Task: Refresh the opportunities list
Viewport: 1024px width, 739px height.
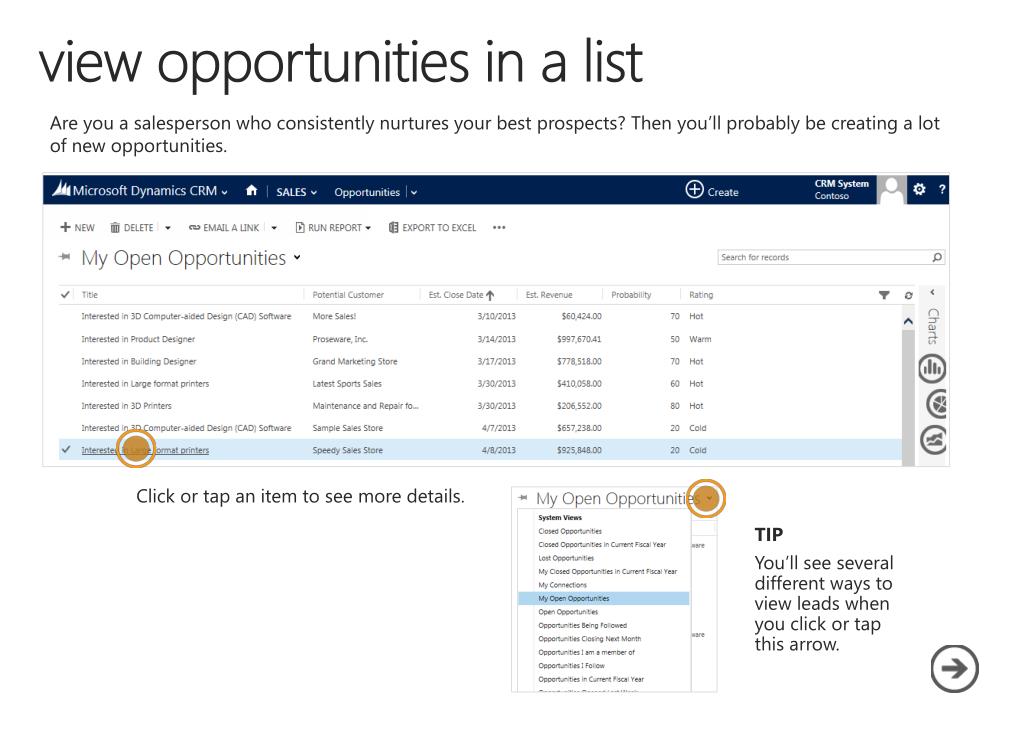Action: [908, 295]
